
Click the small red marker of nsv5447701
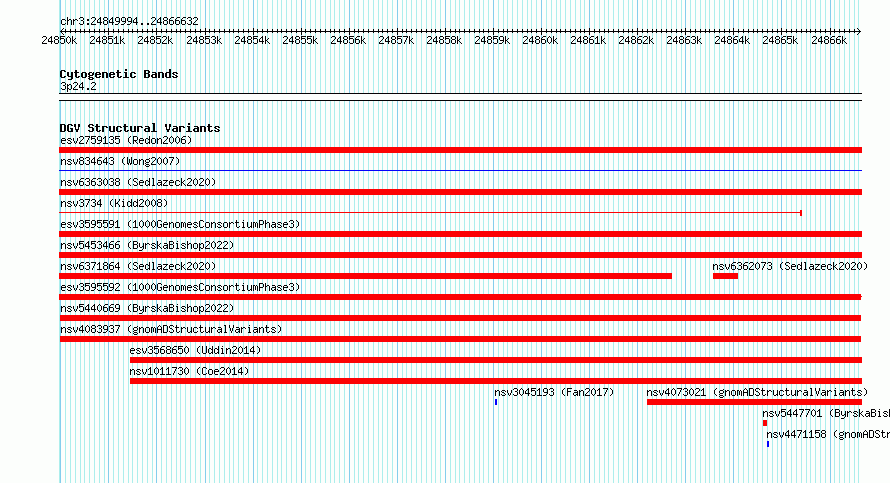[x=765, y=423]
